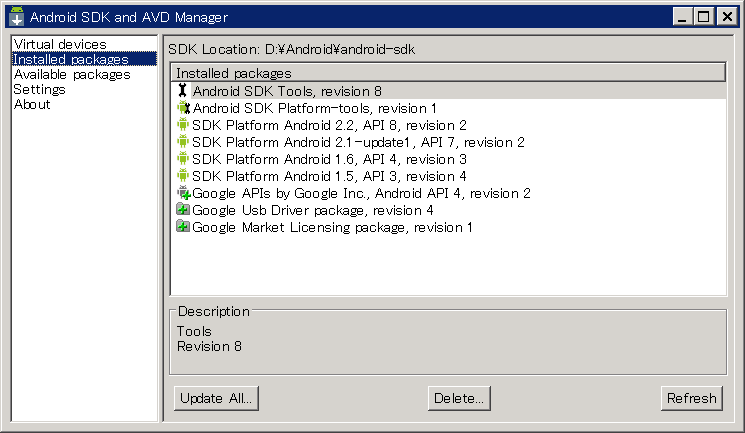Select 'Android SDK Tools, revision 8' row

449,91
